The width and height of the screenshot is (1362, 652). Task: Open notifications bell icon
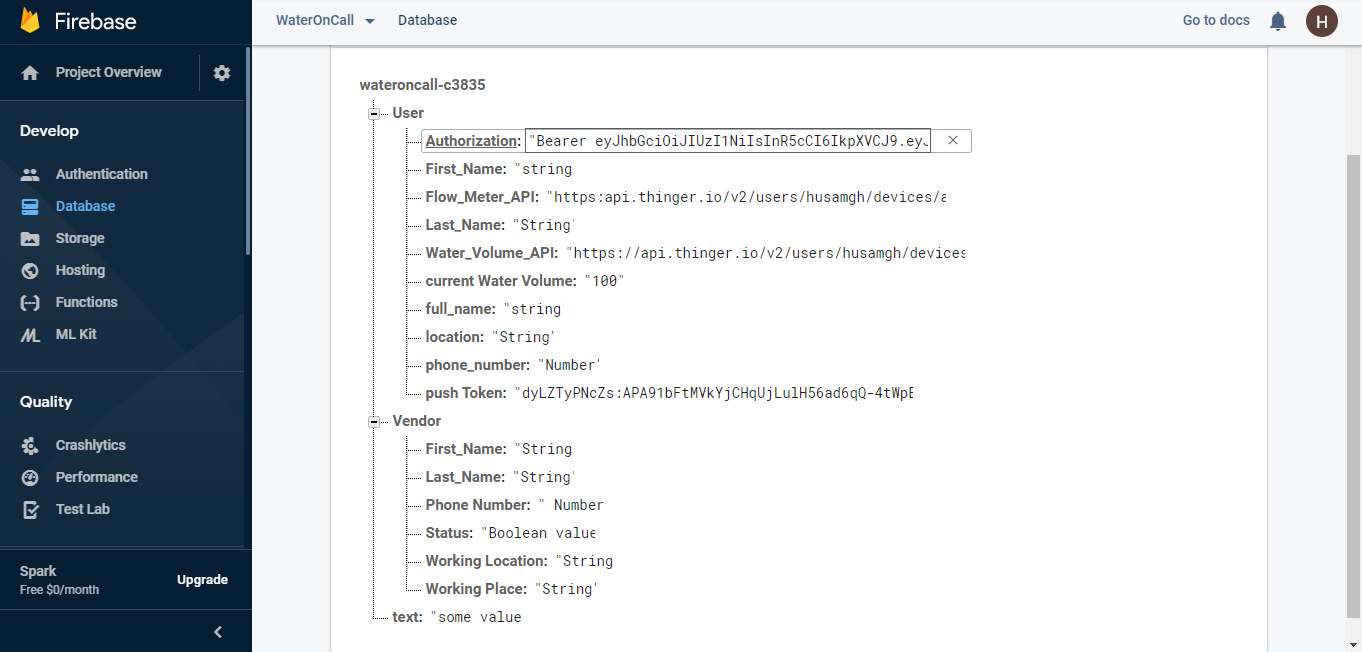[x=1278, y=21]
